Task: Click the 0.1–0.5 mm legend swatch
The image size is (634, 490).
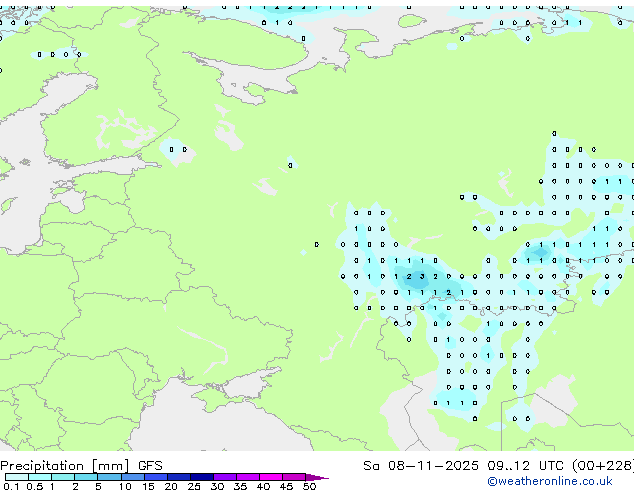Action: click(17, 477)
